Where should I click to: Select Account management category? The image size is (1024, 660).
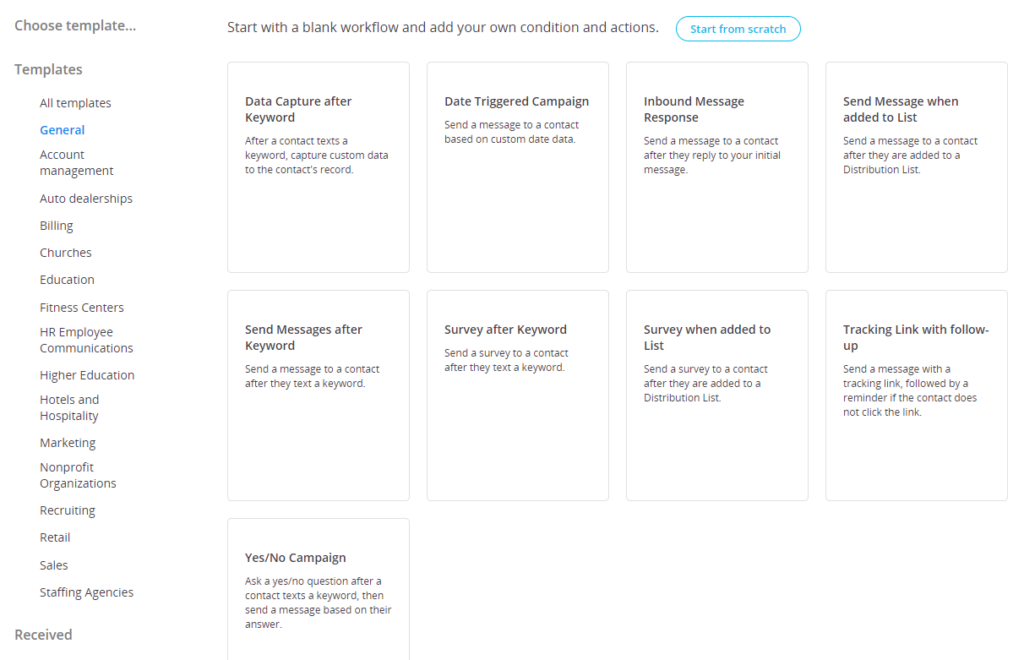[76, 163]
